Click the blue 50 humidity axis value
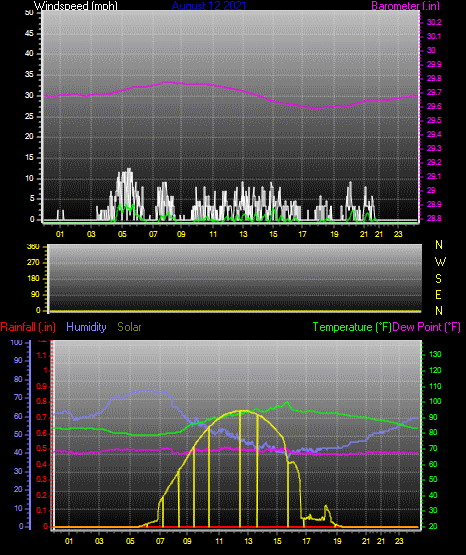The image size is (466, 555). (18, 434)
